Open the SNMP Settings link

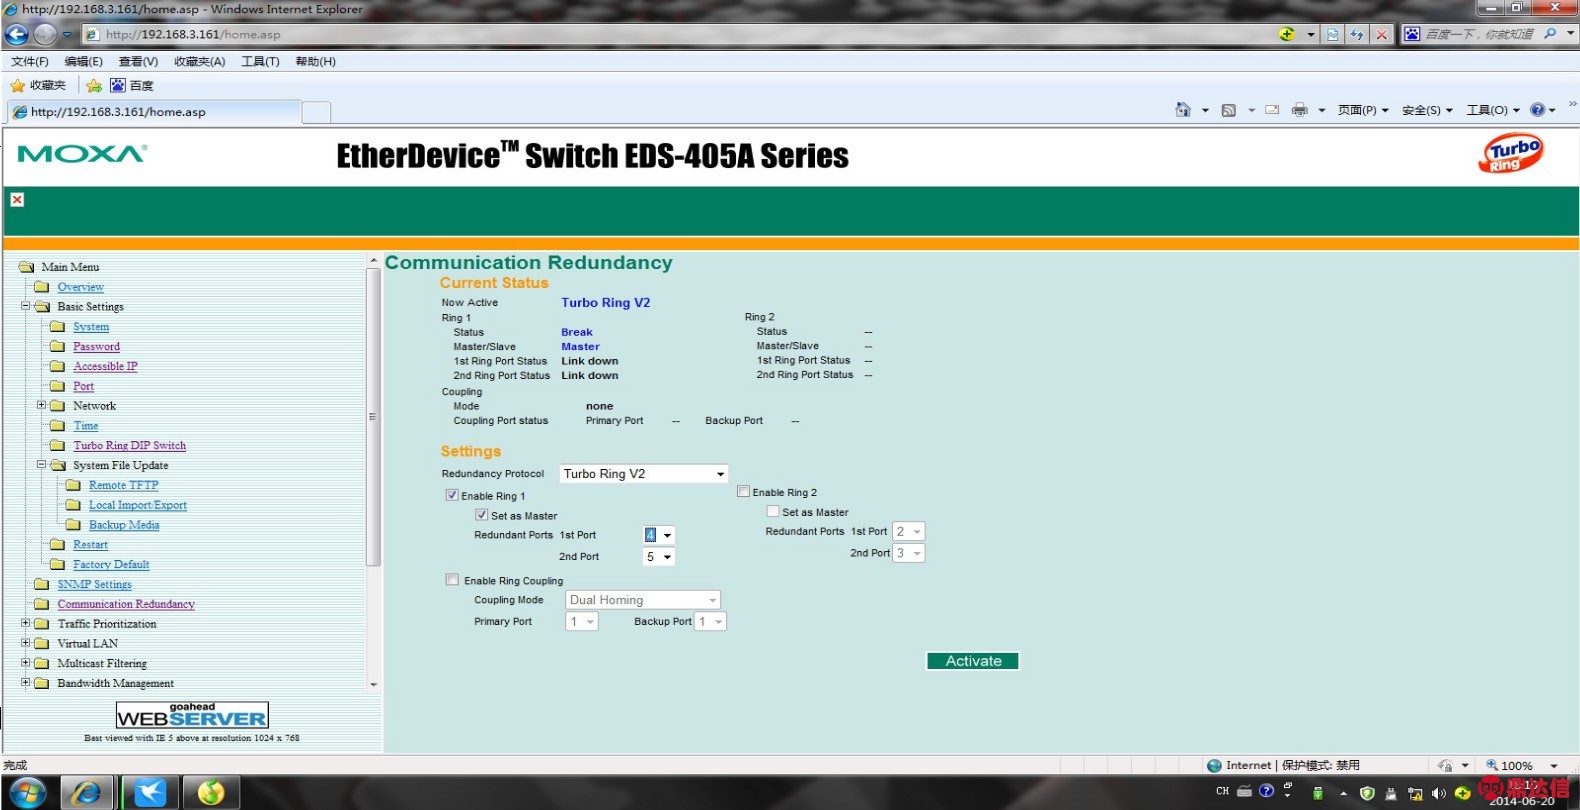(x=94, y=584)
